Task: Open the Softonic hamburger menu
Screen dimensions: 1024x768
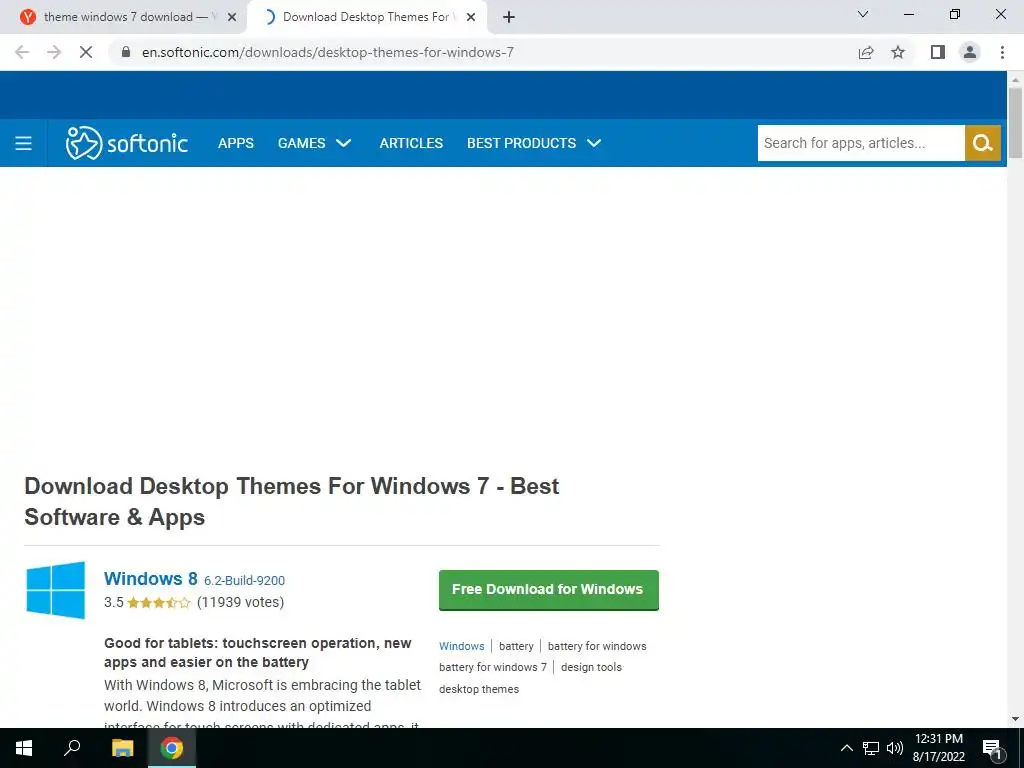Action: 24,143
